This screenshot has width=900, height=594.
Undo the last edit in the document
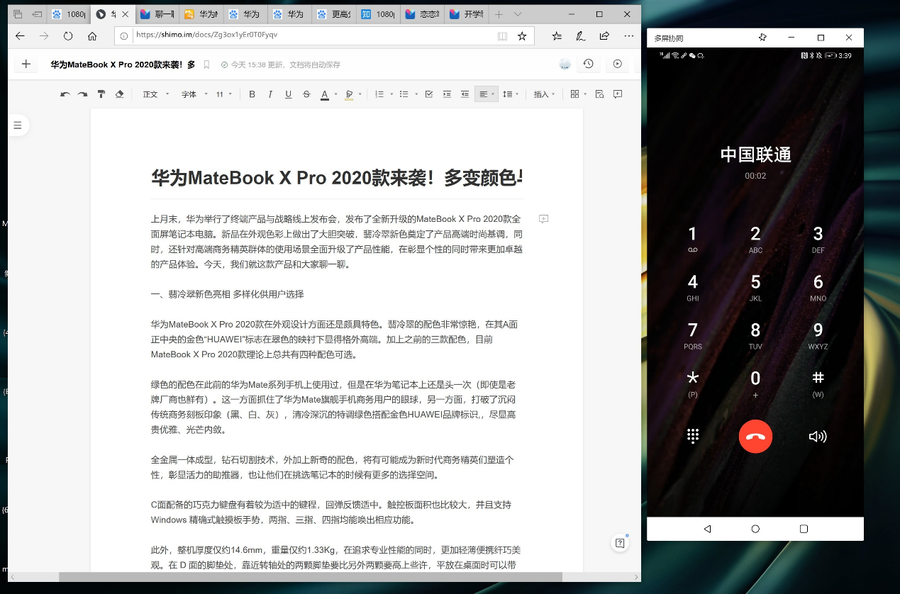[65, 94]
